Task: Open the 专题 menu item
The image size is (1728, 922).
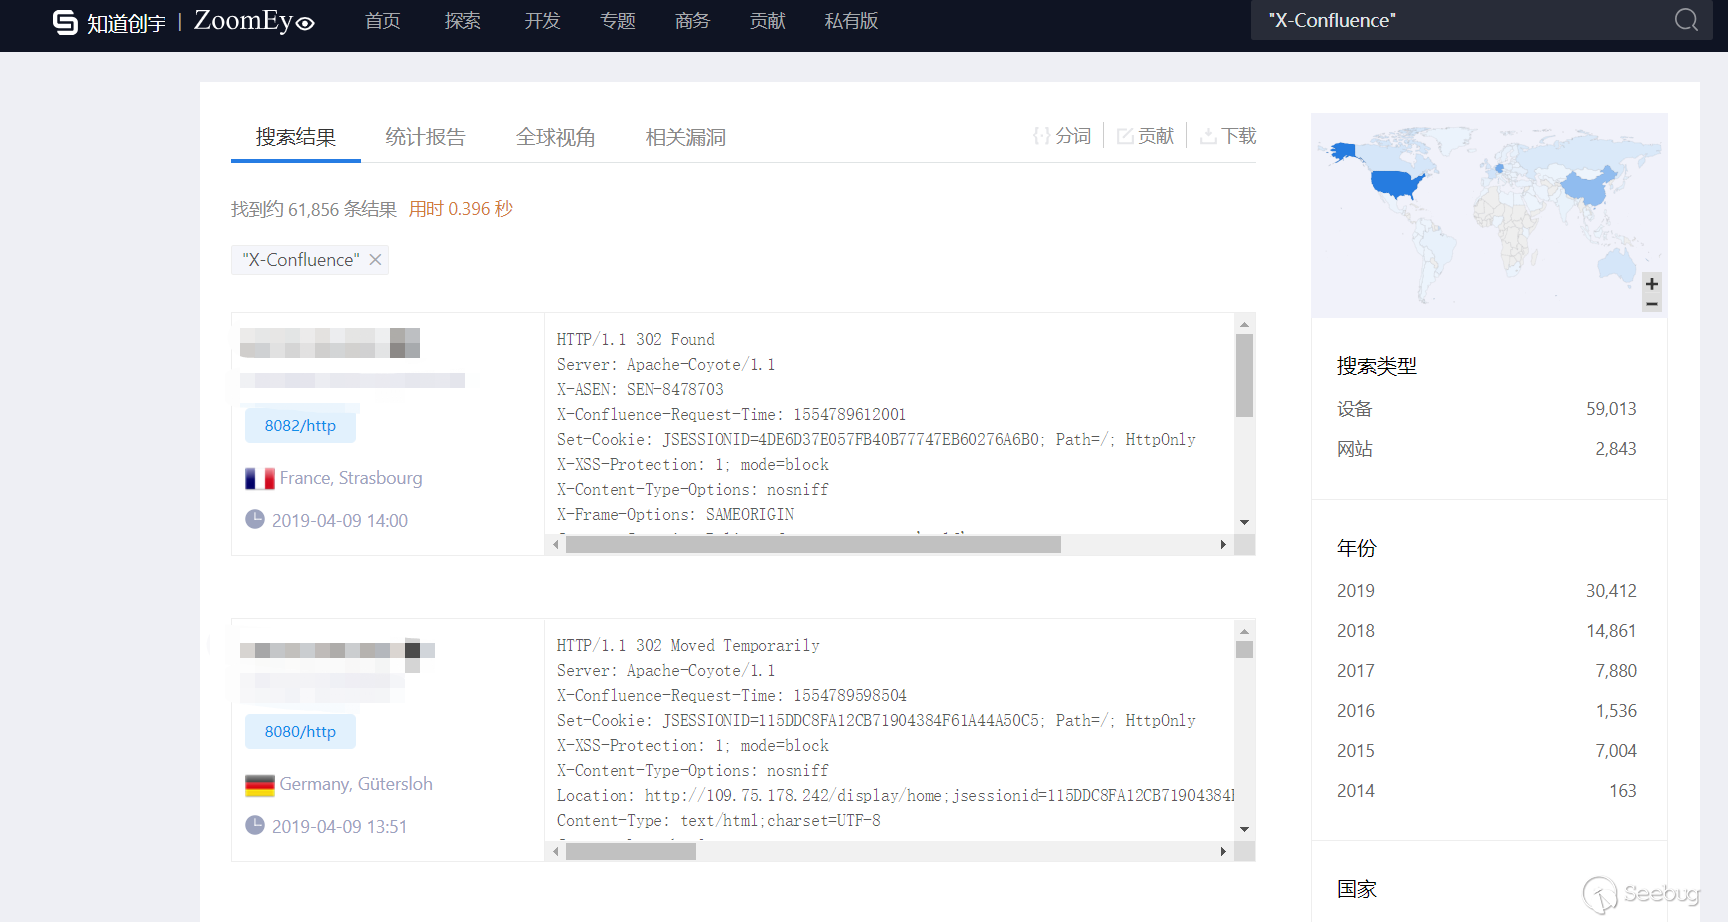Action: click(618, 21)
